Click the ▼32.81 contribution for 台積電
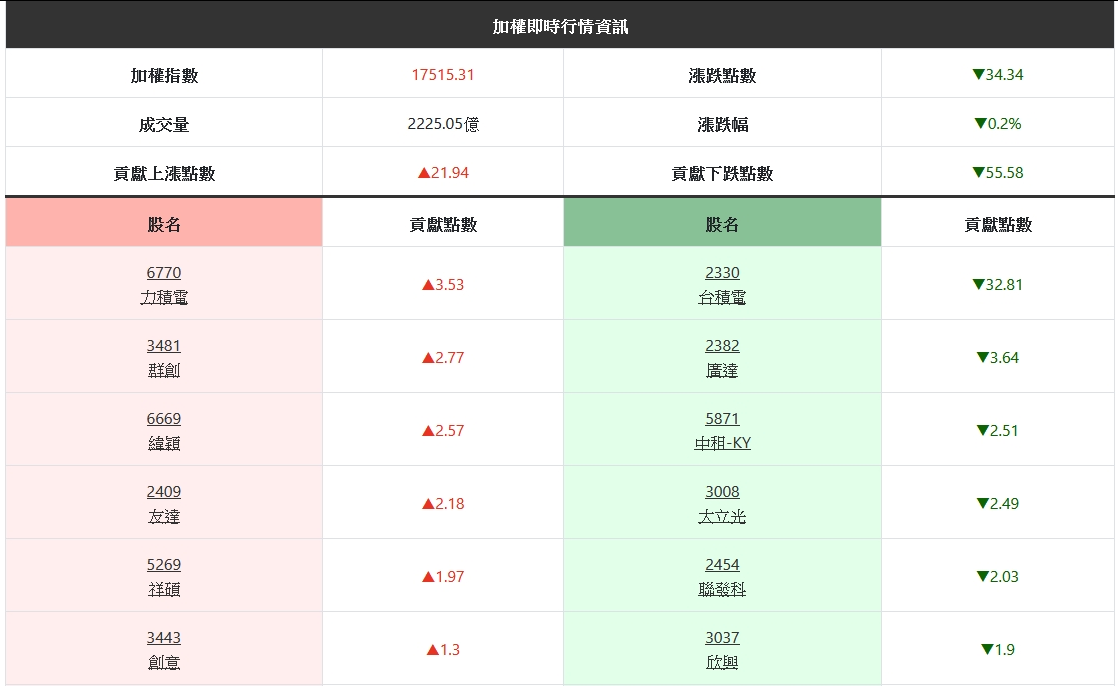Viewport: 1118px width, 686px height. [x=998, y=285]
